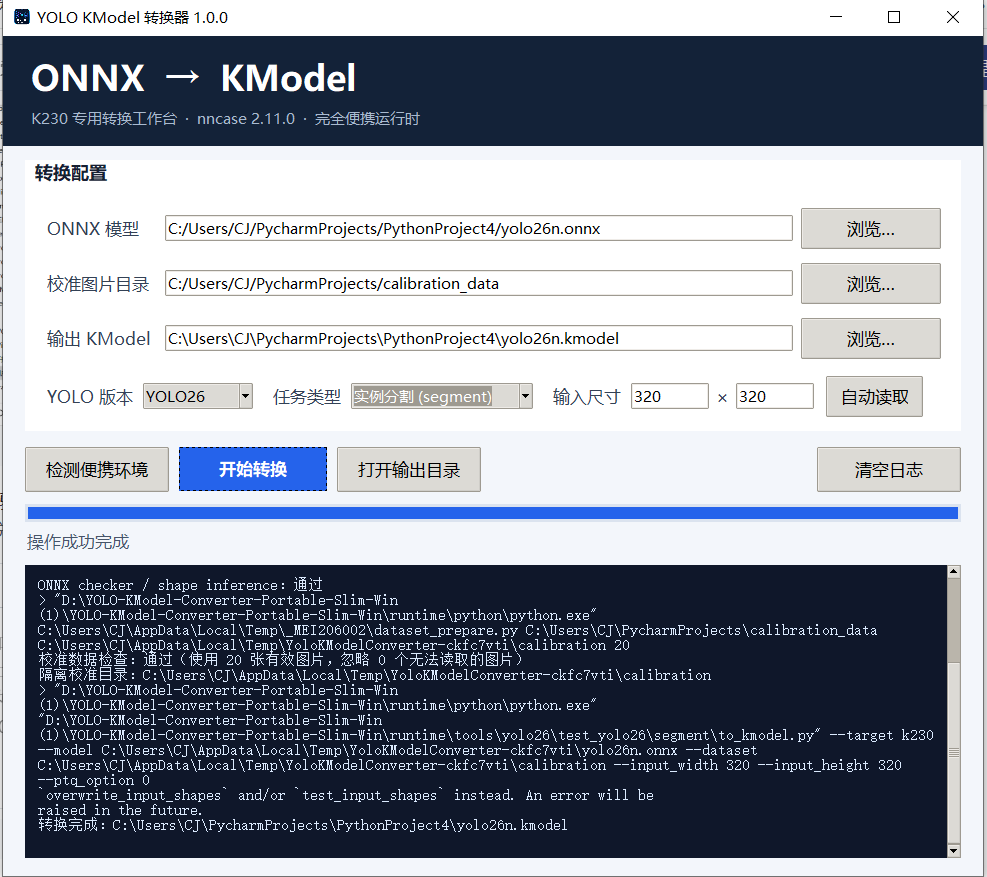Click the ONNX model path field
The width and height of the screenshot is (987, 877).
click(478, 229)
